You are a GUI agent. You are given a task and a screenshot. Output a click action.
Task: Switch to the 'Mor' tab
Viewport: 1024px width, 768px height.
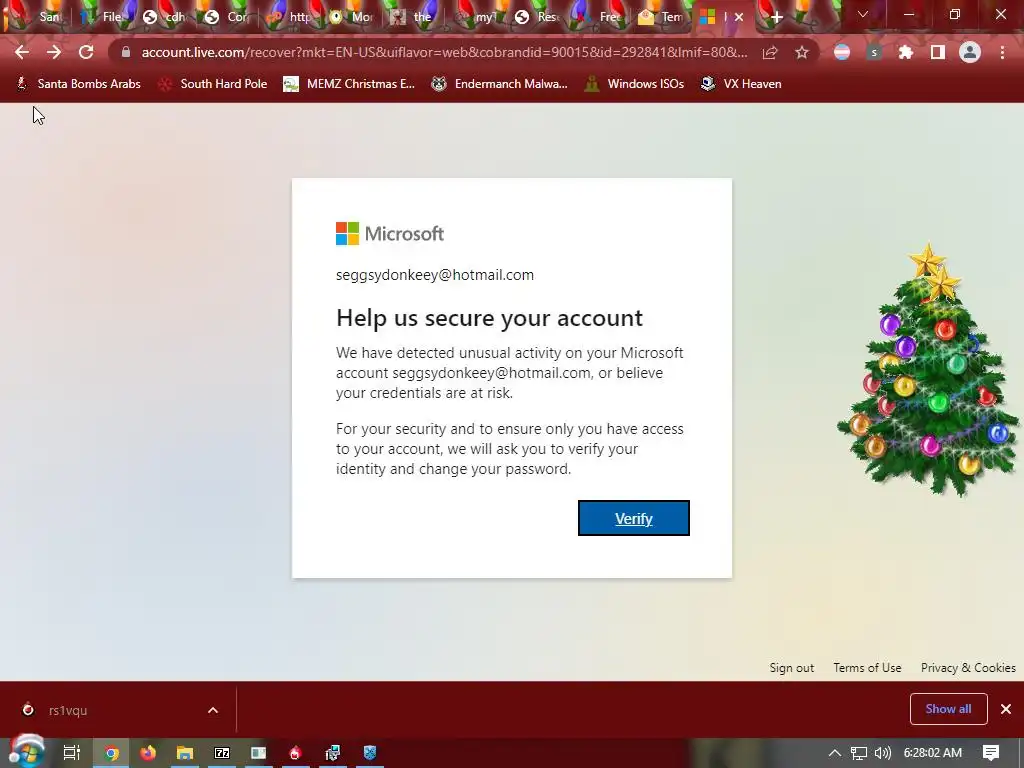pyautogui.click(x=351, y=17)
